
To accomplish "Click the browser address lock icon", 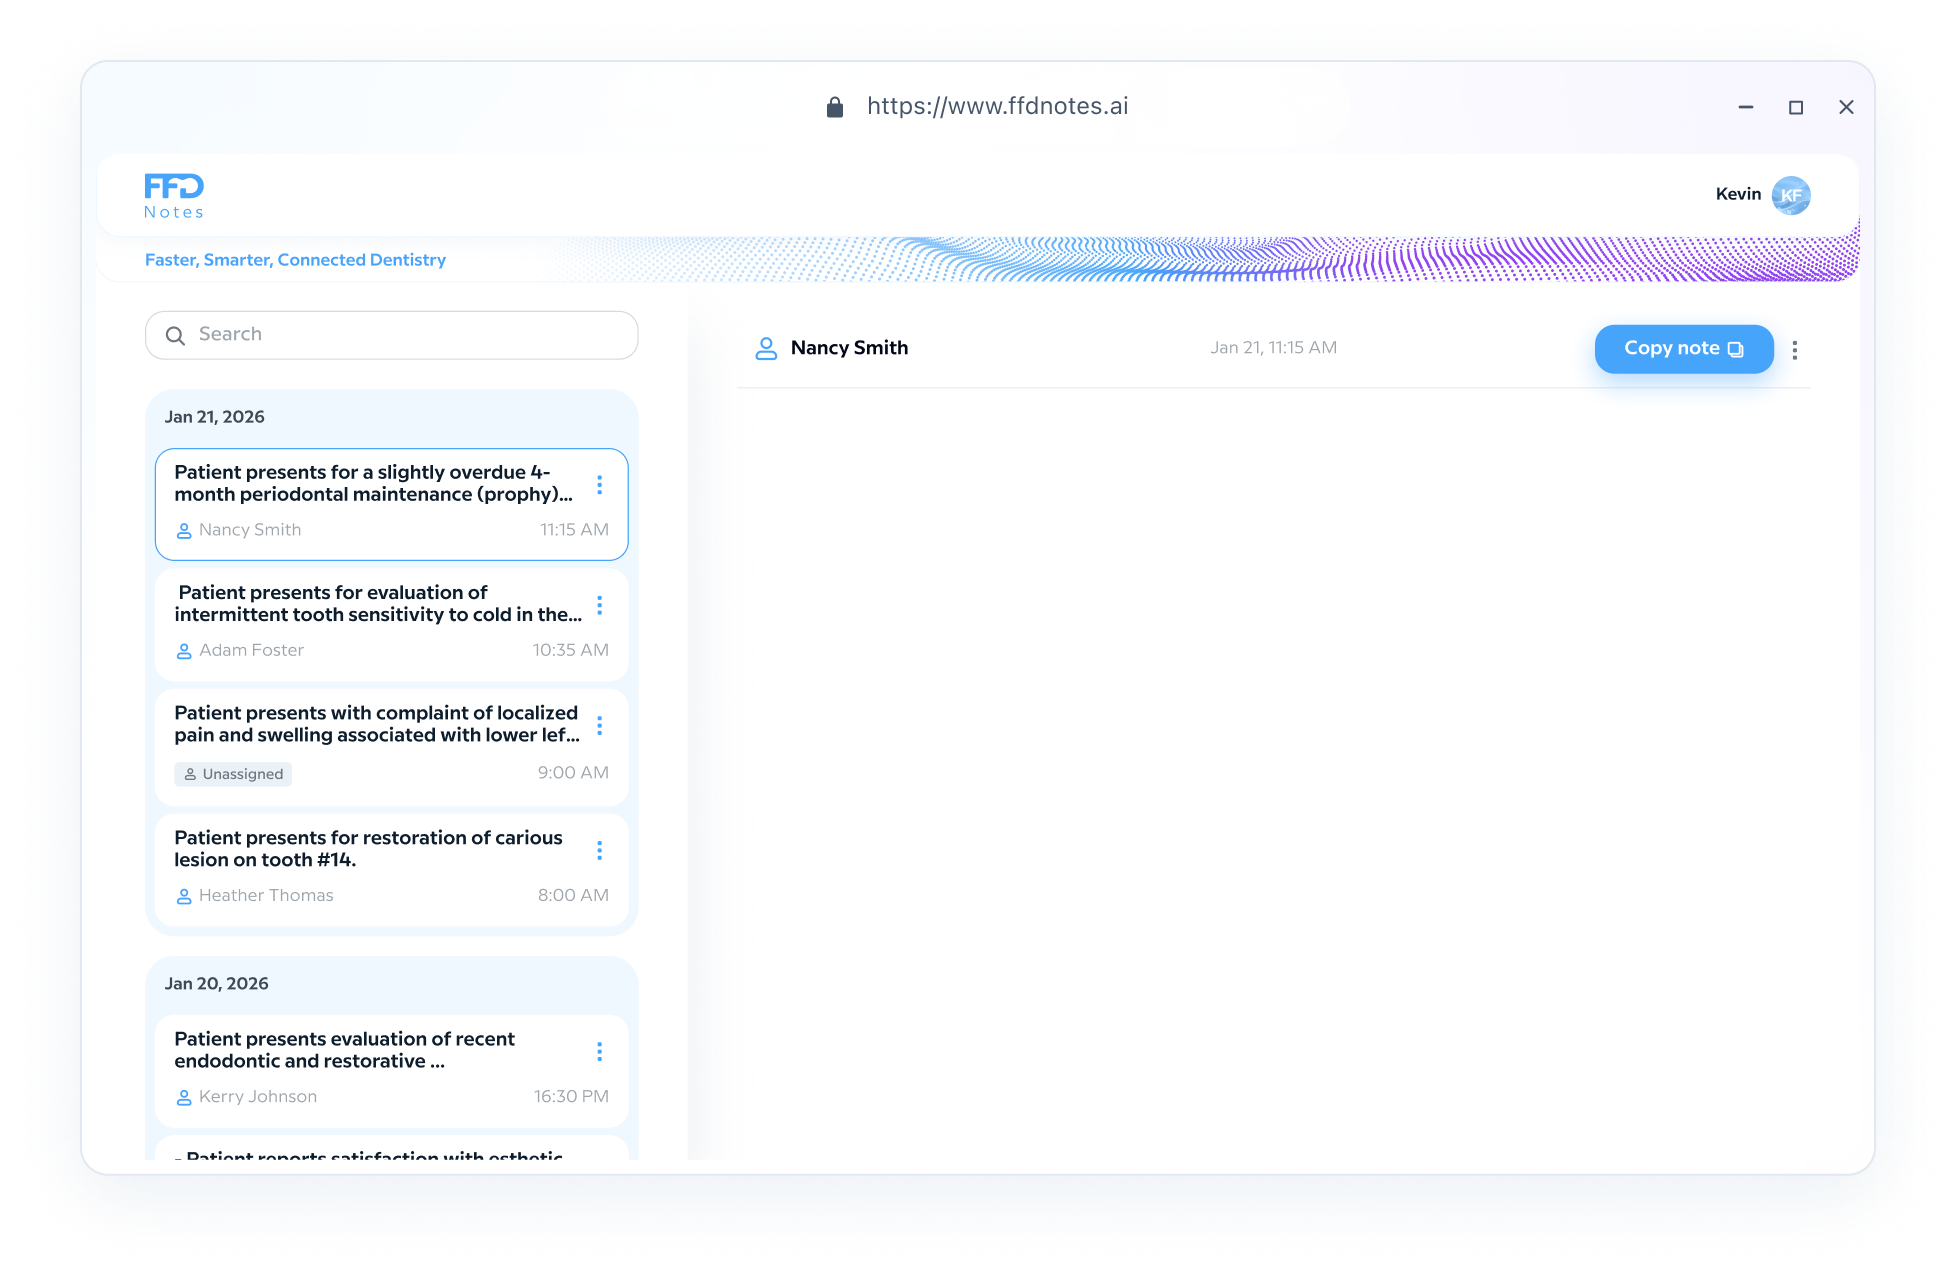I will point(835,107).
